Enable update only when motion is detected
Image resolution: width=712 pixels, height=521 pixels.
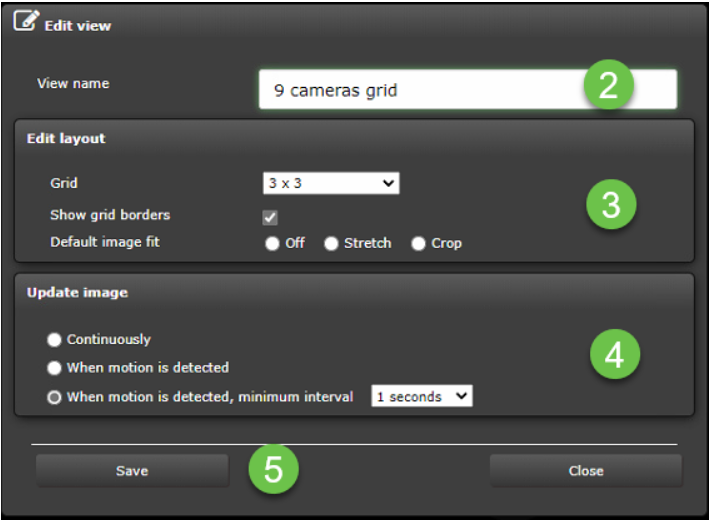(x=54, y=368)
